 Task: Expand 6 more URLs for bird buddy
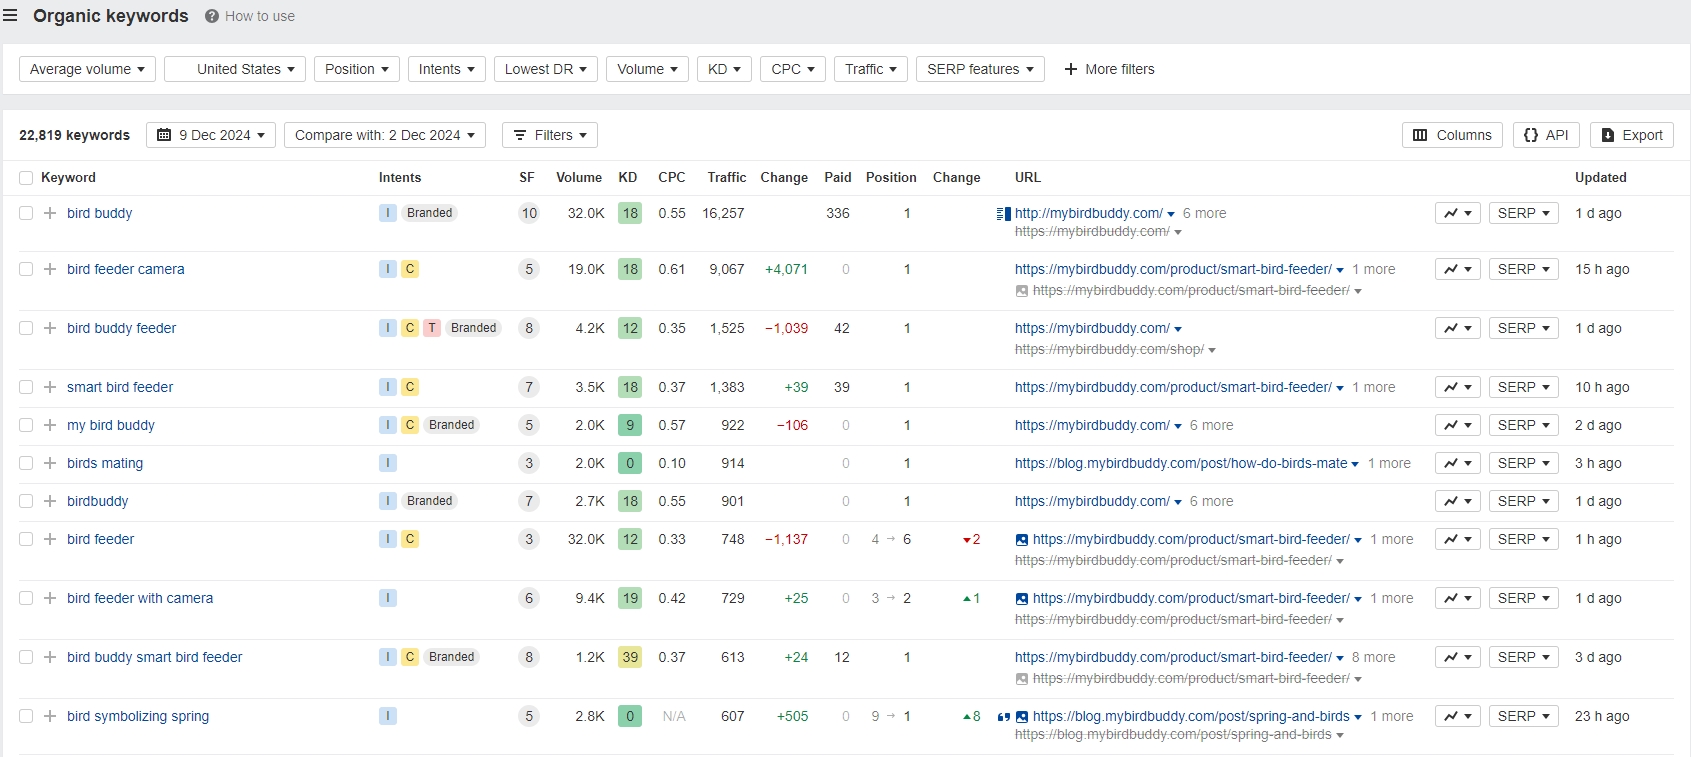tap(1204, 213)
